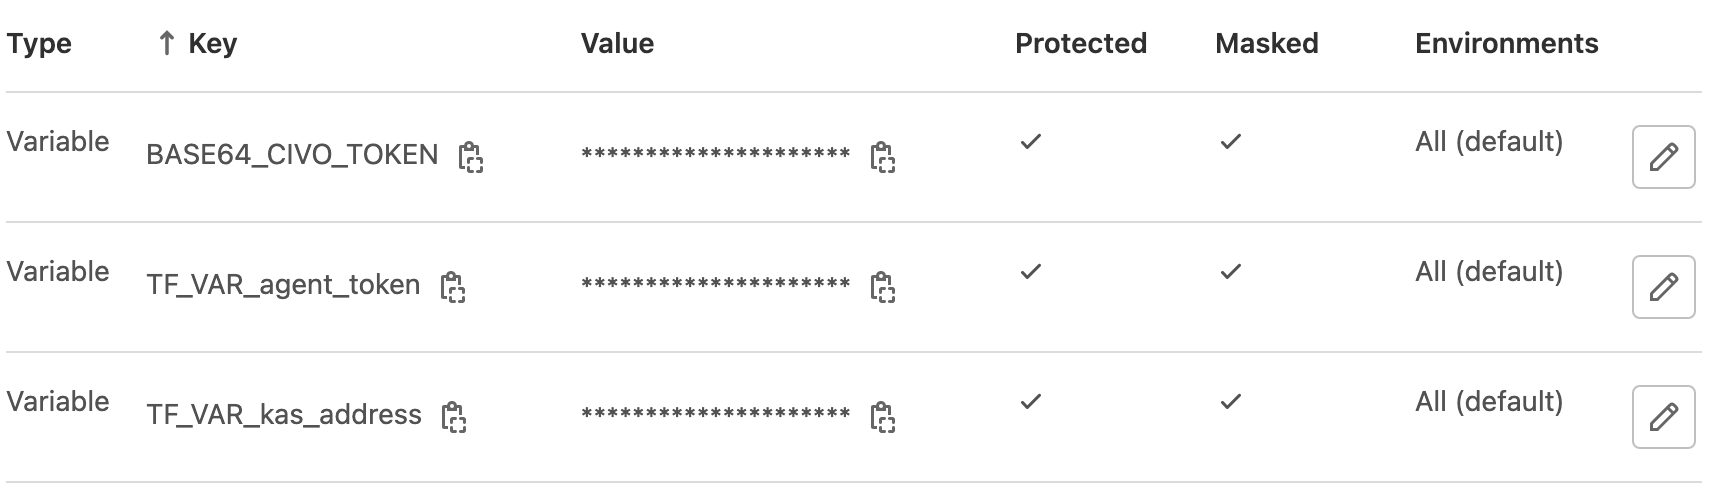Click the Protected checkmark for TF_VAR_agent_token
1718x486 pixels.
1030,272
